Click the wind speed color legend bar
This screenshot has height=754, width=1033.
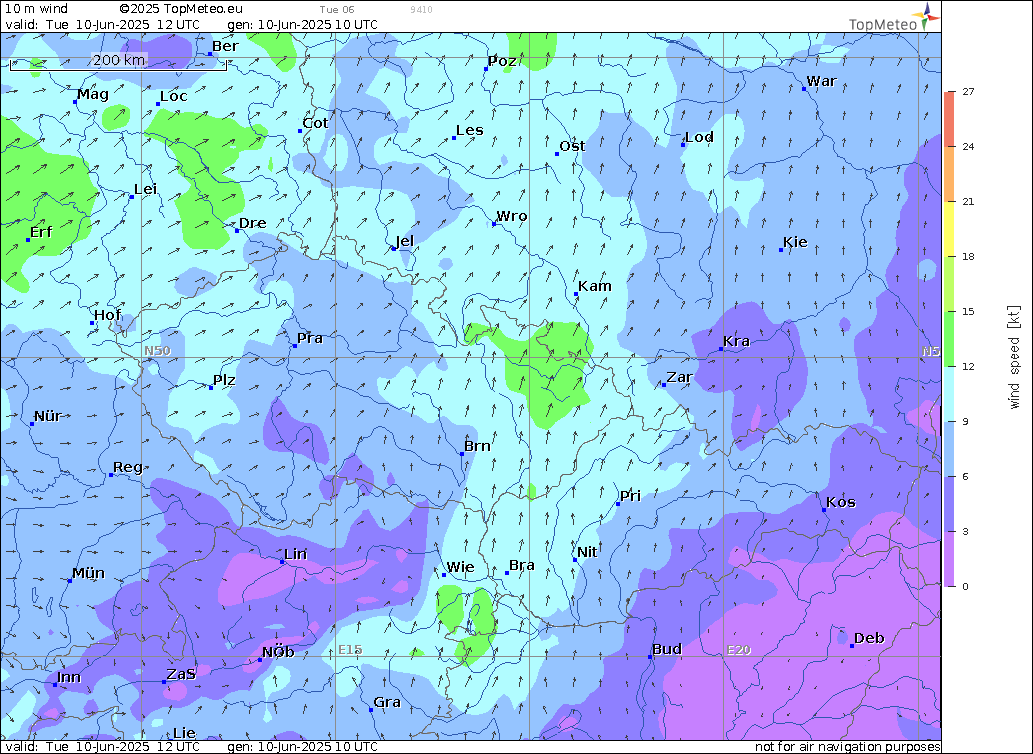949,338
